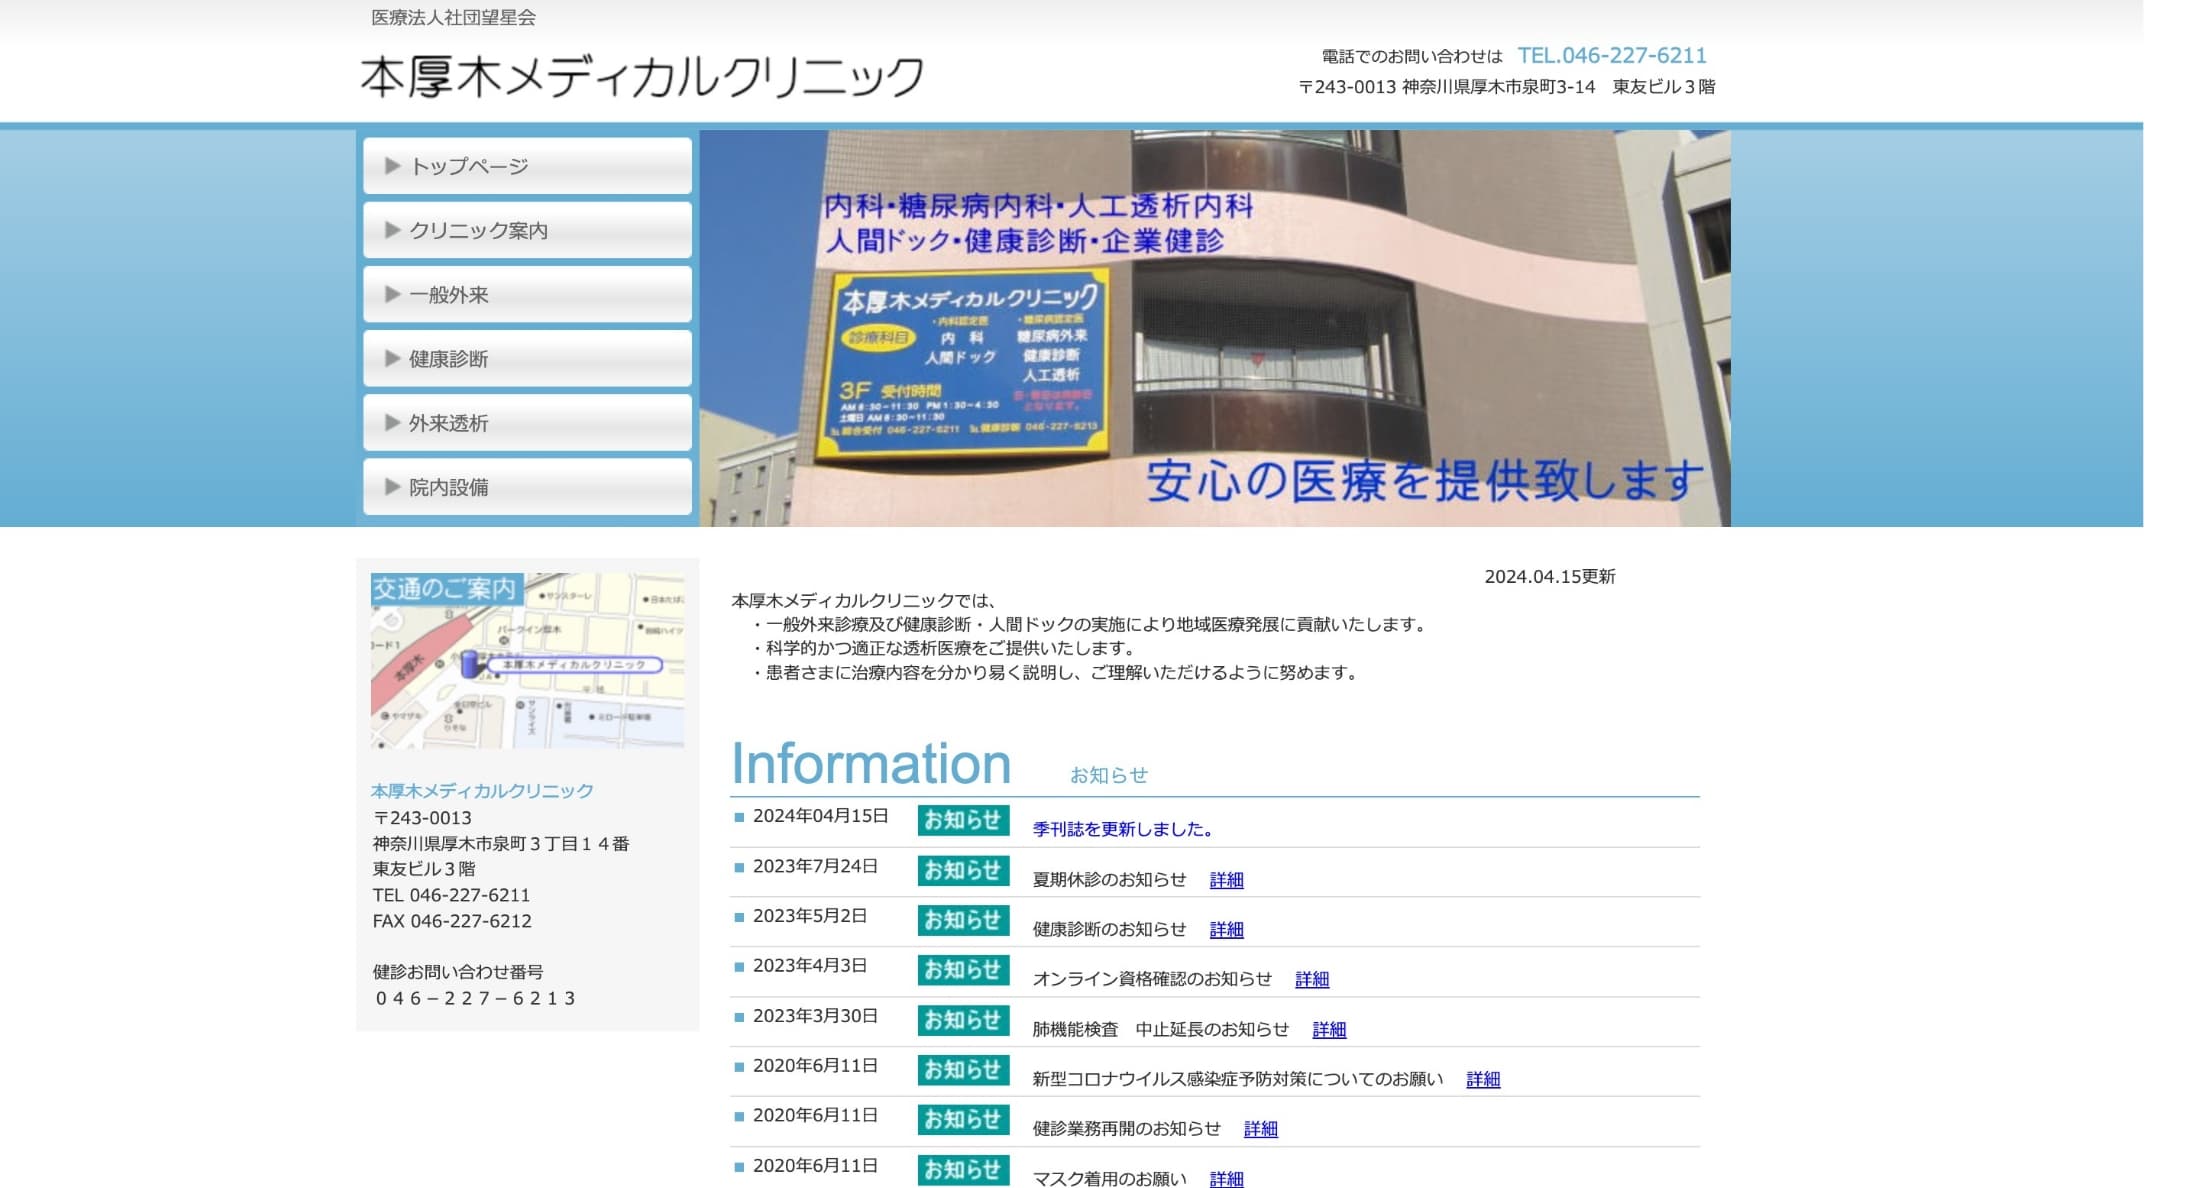Open 詳細 for 健康診断のお知らせ

pos(1226,930)
